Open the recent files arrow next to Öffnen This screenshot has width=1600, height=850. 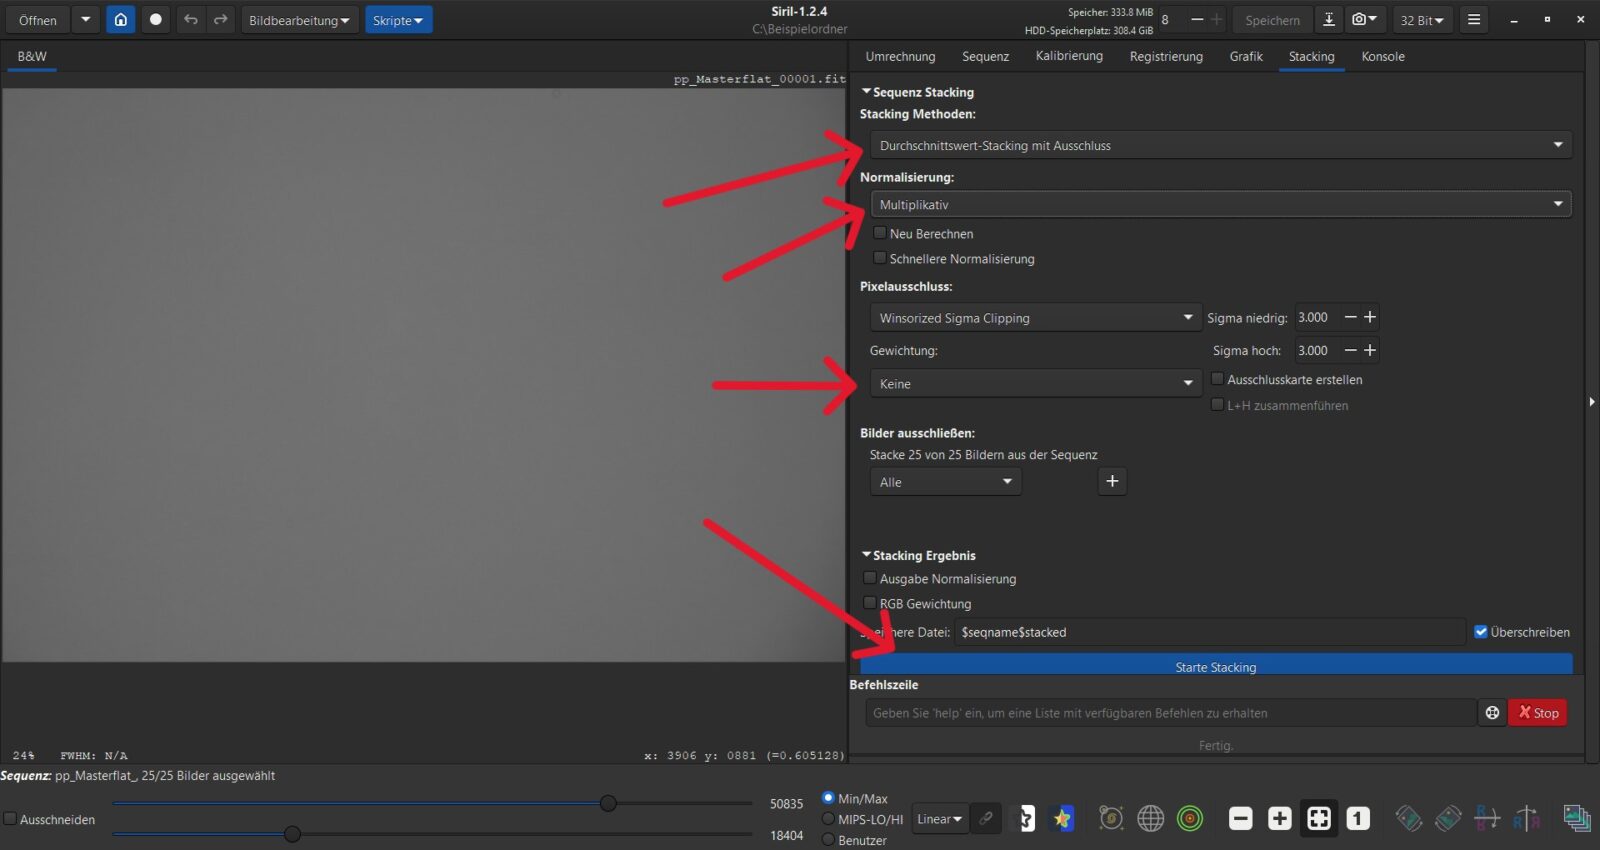click(86, 20)
